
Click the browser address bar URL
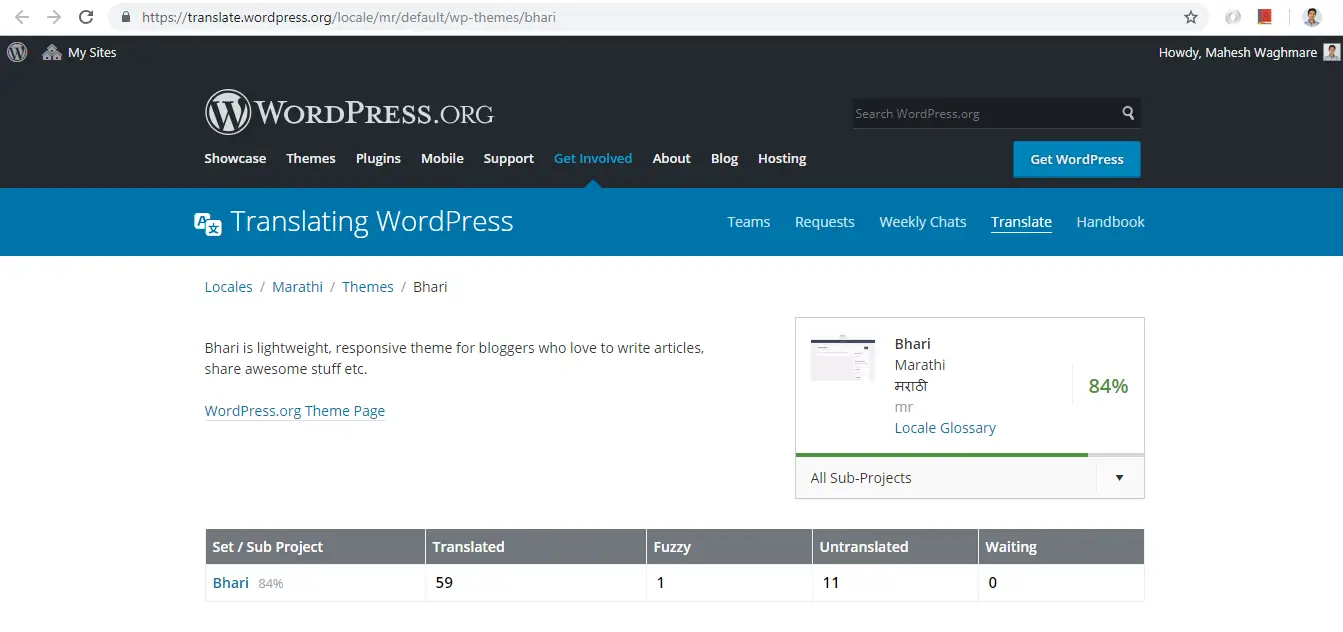click(349, 17)
